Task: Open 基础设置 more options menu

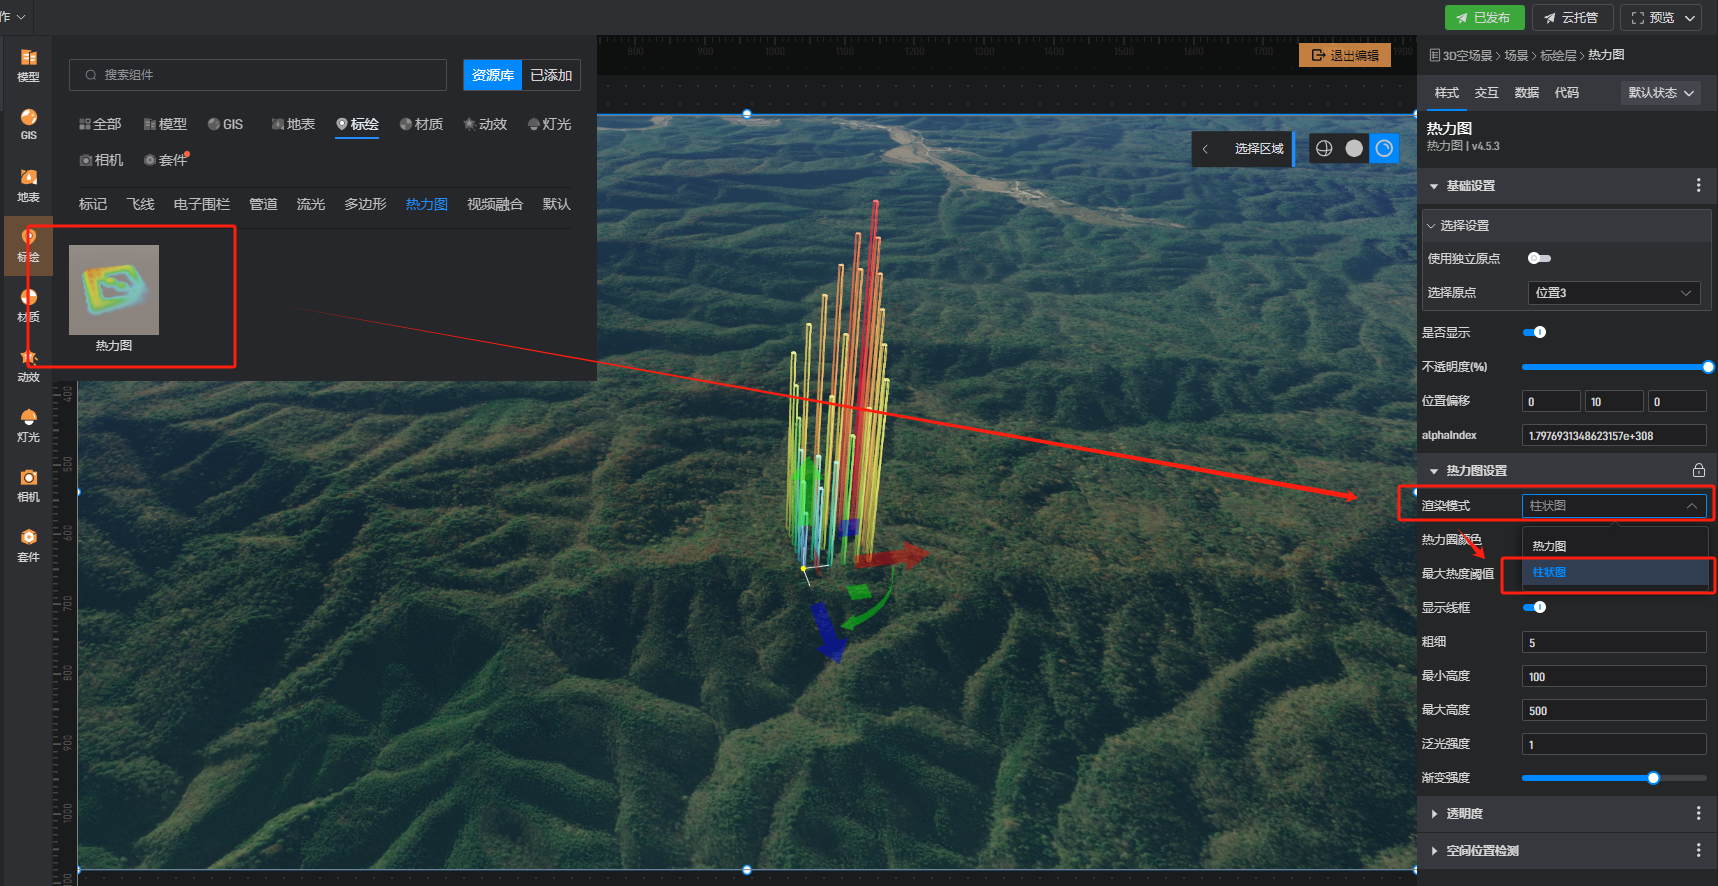Action: [x=1698, y=185]
